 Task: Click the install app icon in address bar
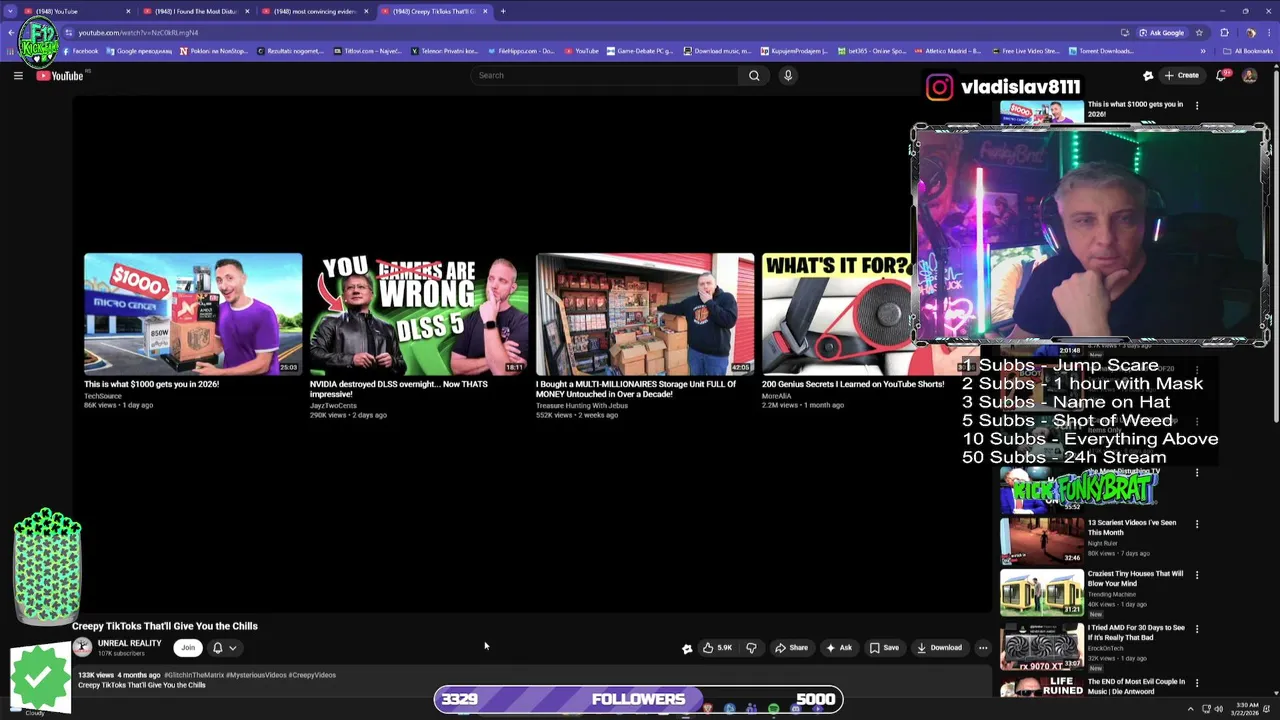click(x=1125, y=32)
